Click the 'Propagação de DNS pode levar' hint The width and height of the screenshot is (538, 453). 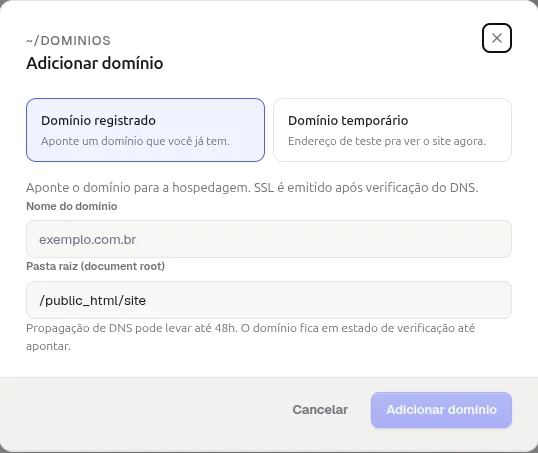[x=251, y=337]
